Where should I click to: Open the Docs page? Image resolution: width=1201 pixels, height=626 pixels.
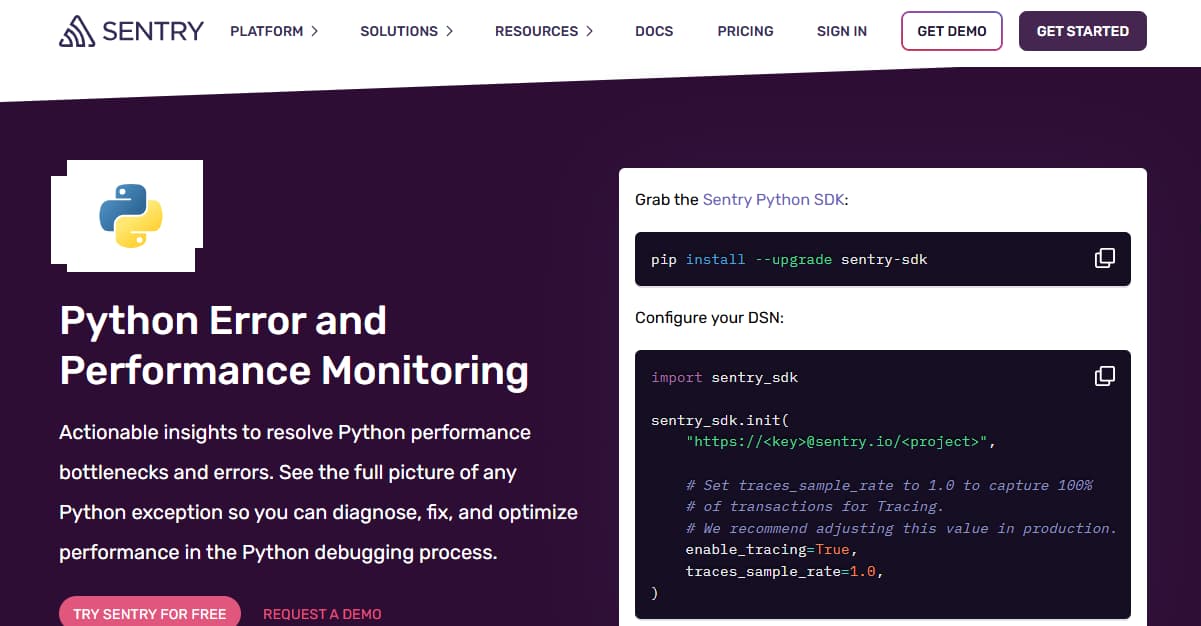click(x=654, y=31)
